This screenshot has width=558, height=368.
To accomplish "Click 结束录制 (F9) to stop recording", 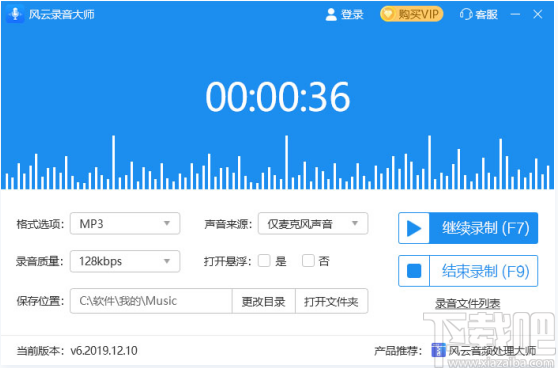I will point(468,271).
